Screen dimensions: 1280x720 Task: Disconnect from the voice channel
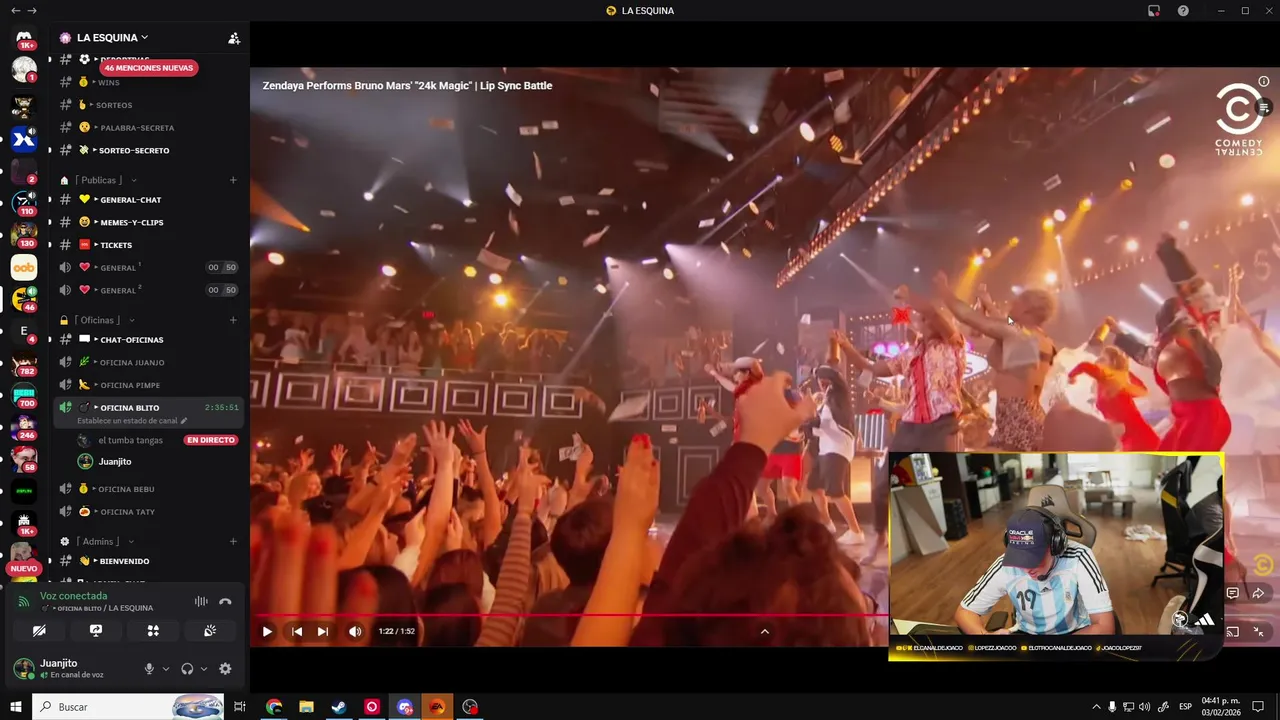pyautogui.click(x=225, y=601)
